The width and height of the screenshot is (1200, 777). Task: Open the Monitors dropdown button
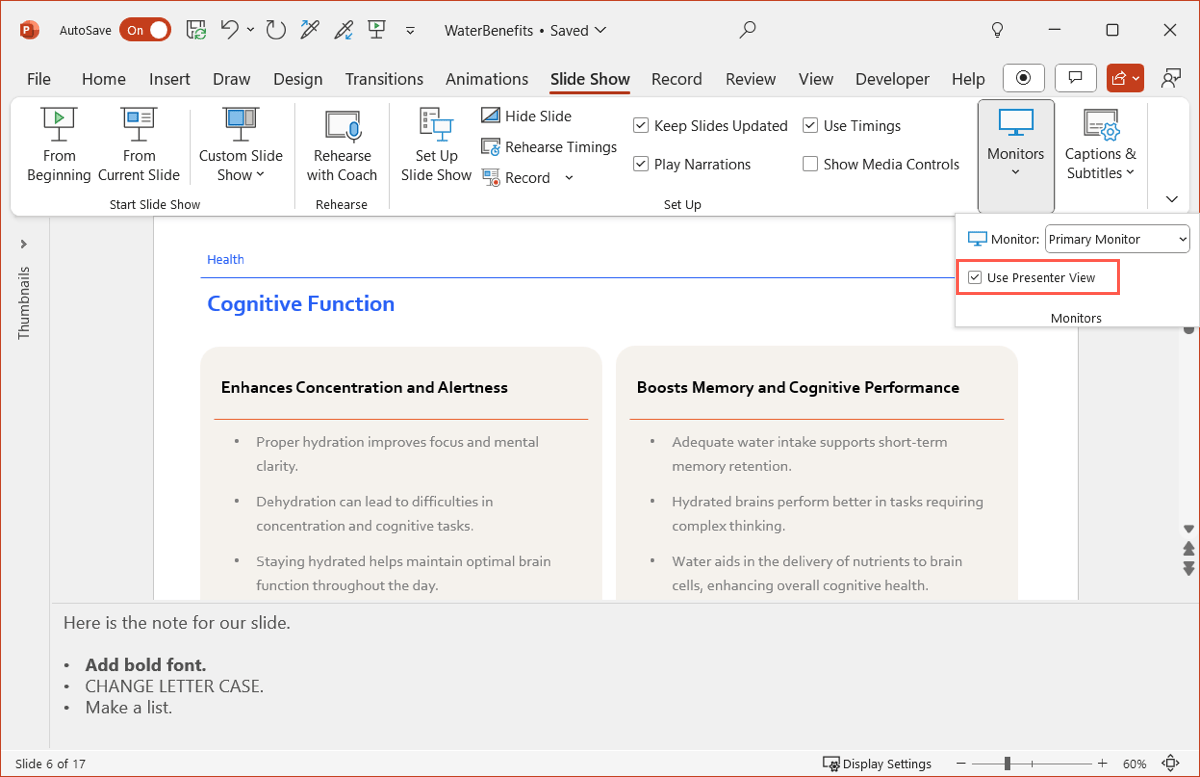pos(1016,154)
